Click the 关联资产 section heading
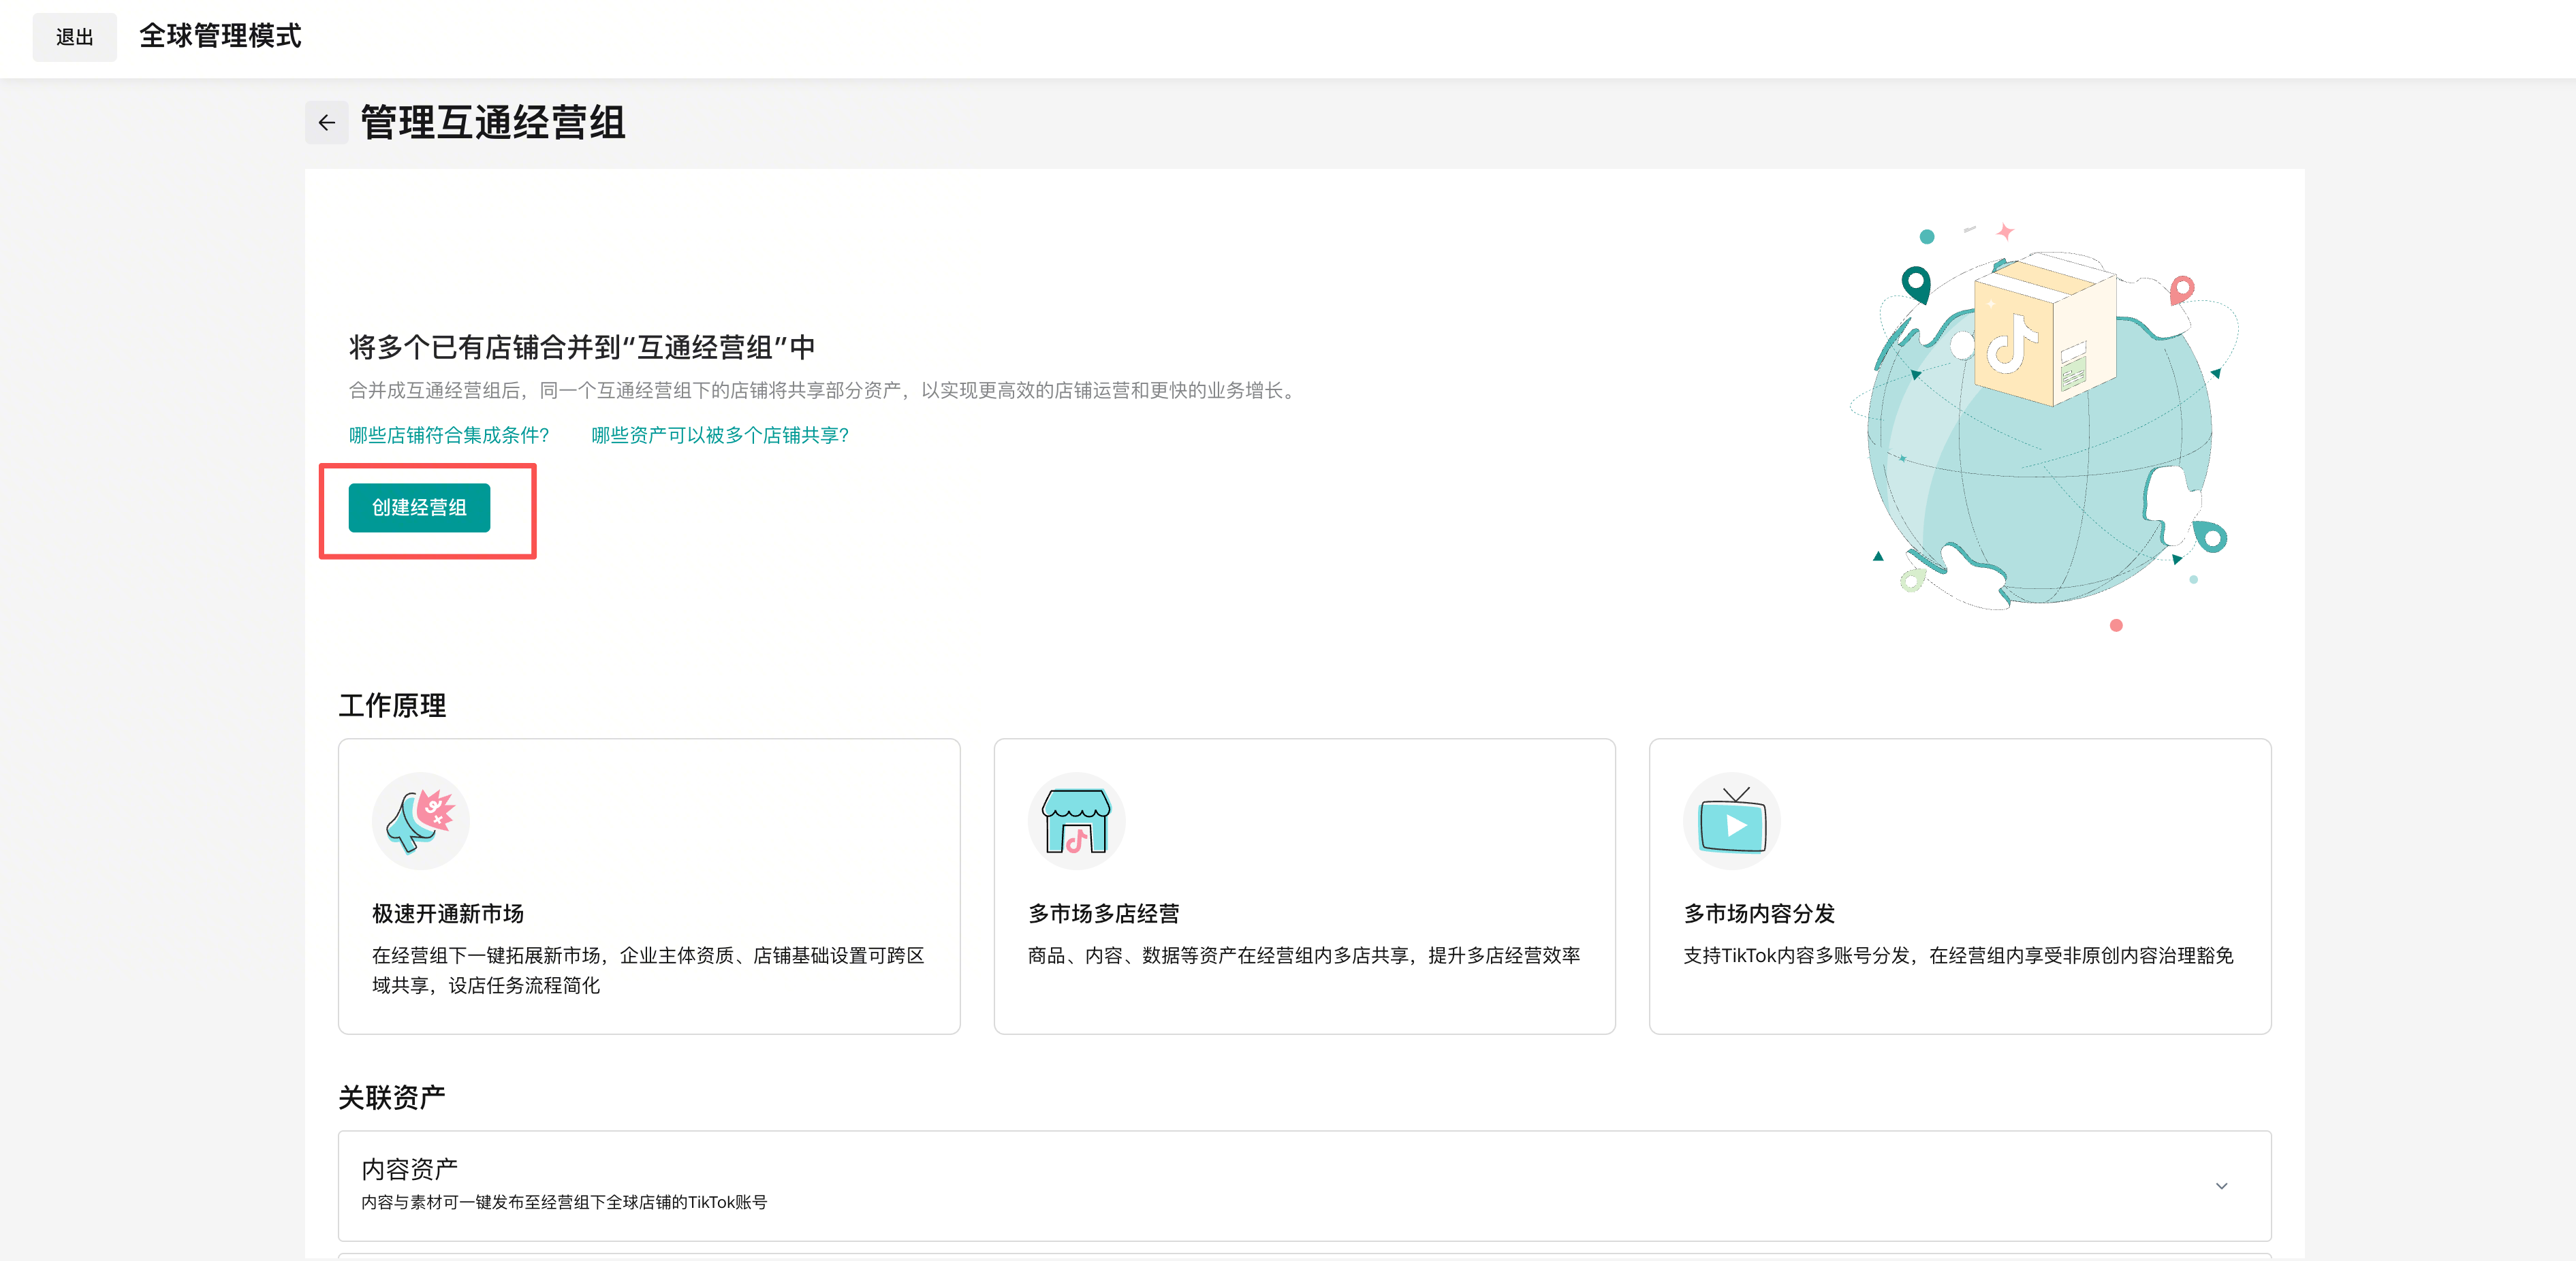Screen dimensions: 2576x1261 (391, 1097)
